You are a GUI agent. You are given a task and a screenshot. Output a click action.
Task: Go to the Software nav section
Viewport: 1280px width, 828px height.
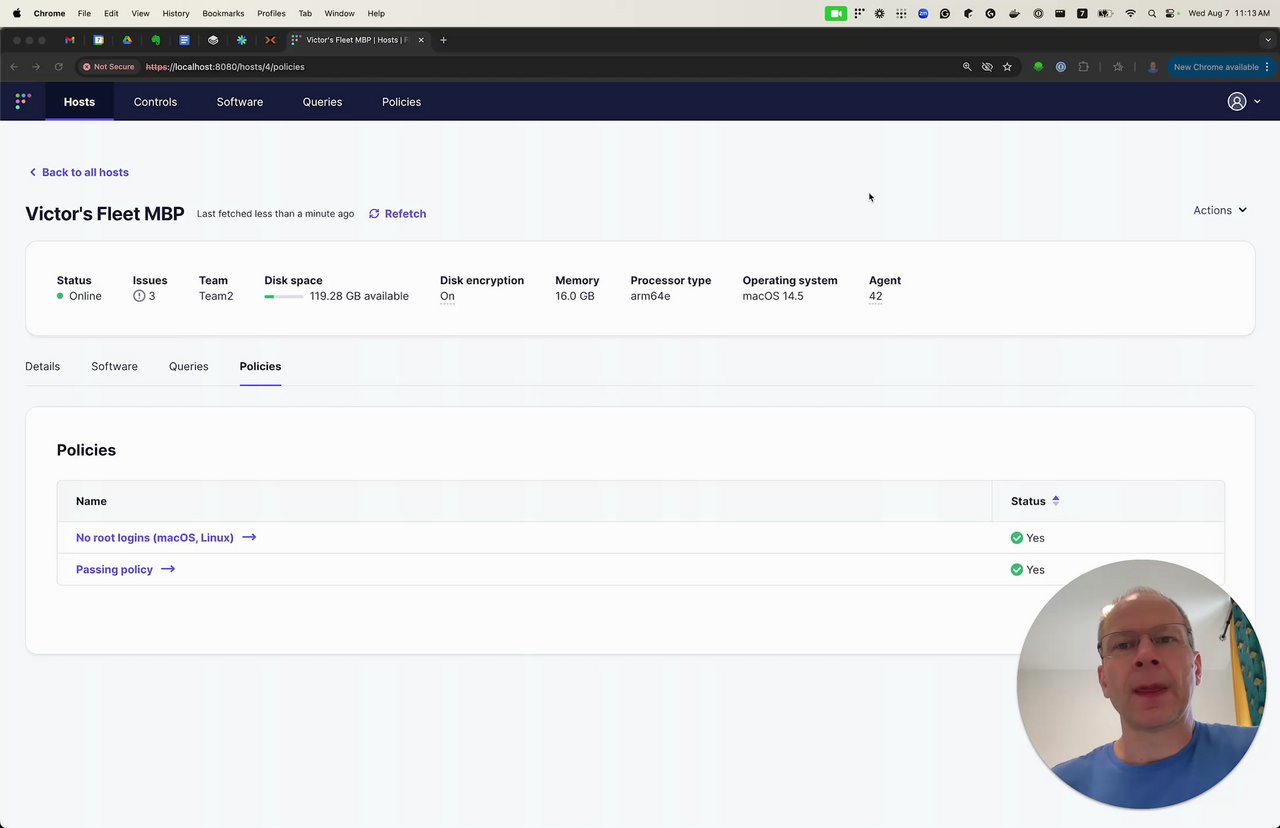(240, 102)
